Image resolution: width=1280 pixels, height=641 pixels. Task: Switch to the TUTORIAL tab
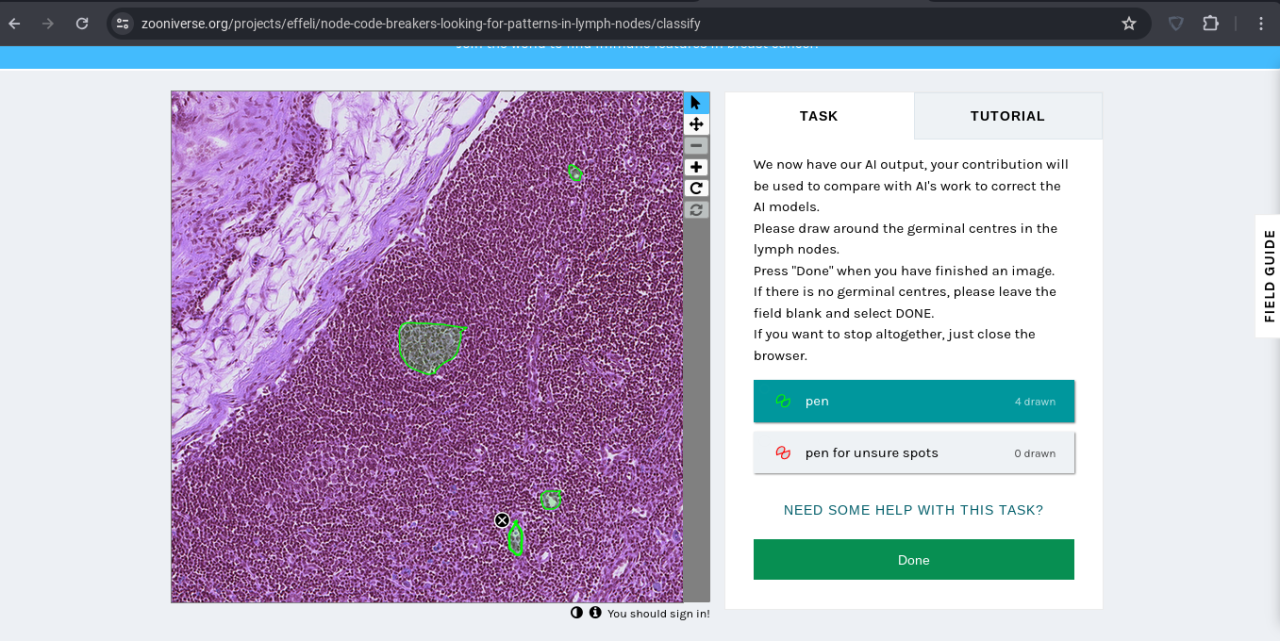coord(1008,116)
